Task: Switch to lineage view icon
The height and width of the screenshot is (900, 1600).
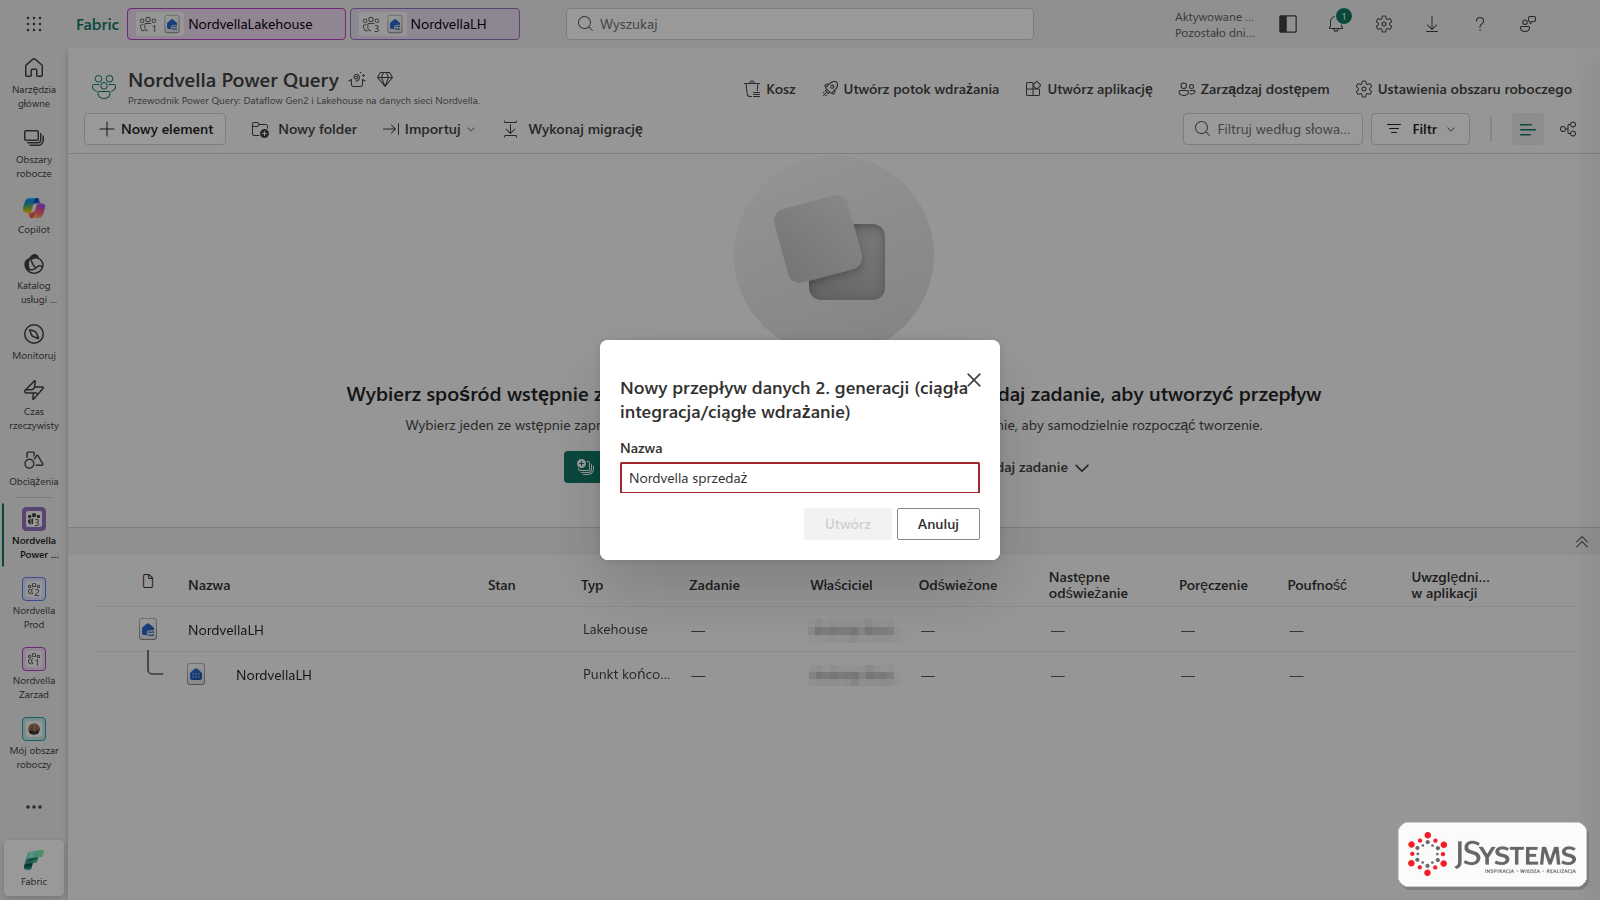Action: (x=1568, y=129)
